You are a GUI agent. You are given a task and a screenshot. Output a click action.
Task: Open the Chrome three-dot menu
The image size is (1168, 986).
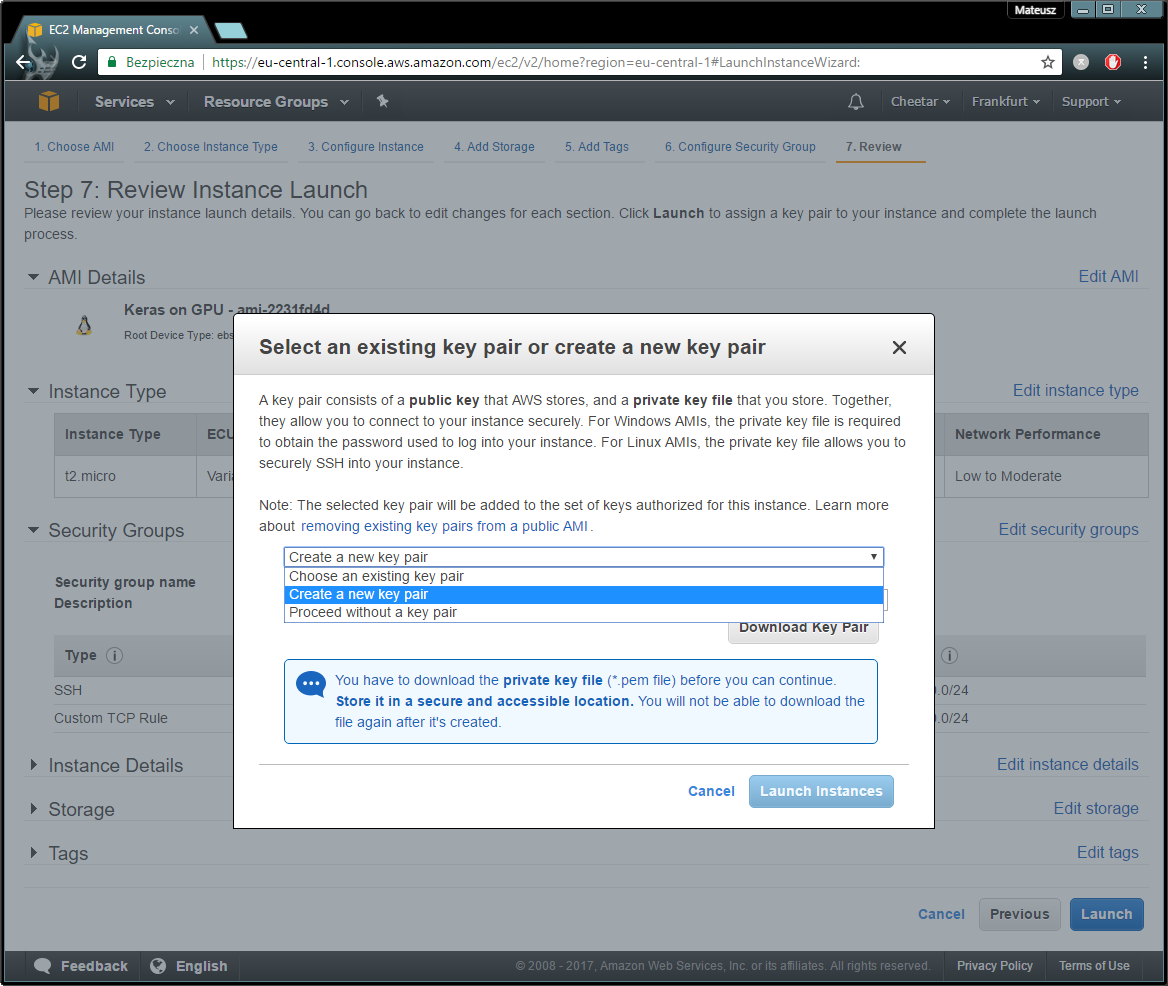click(1145, 62)
